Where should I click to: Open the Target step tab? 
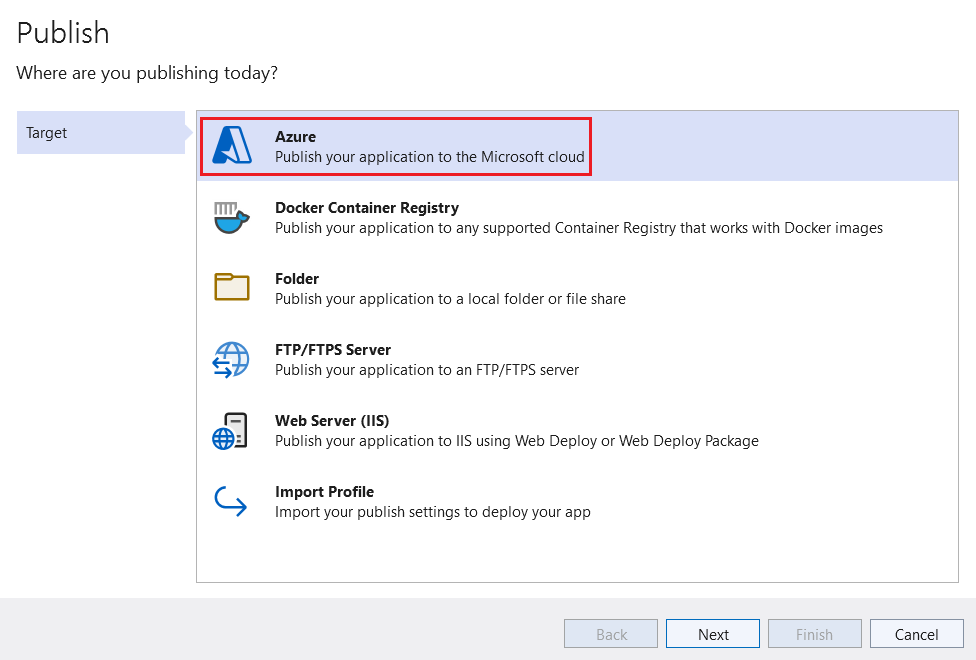pyautogui.click(x=101, y=133)
